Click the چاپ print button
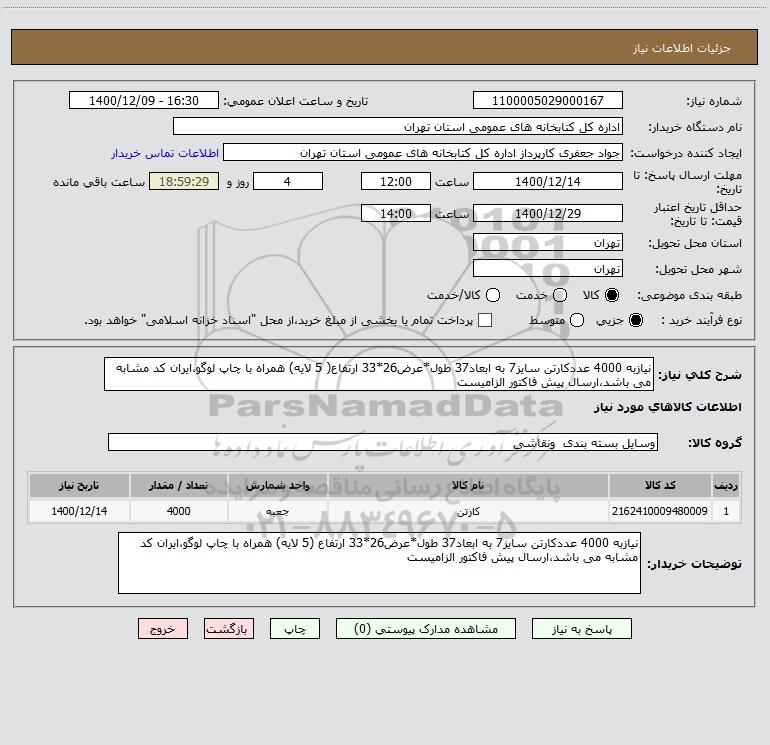 tap(295, 629)
